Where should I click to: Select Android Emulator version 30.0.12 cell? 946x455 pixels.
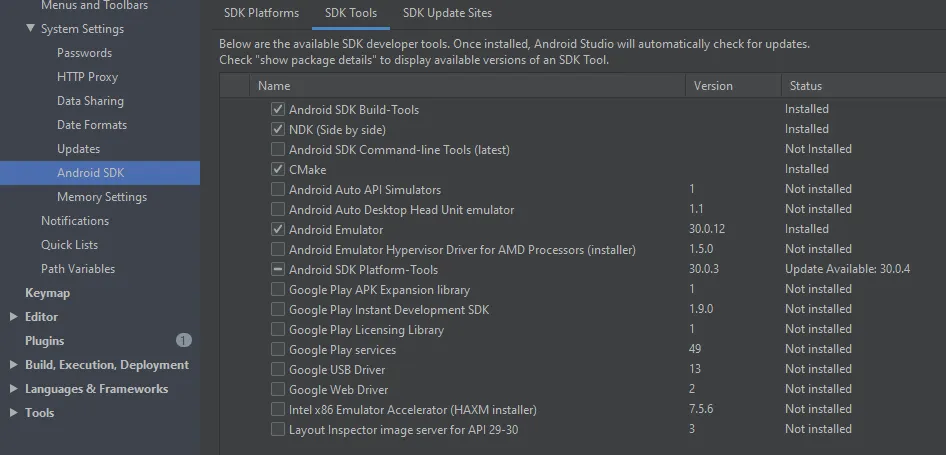[706, 229]
